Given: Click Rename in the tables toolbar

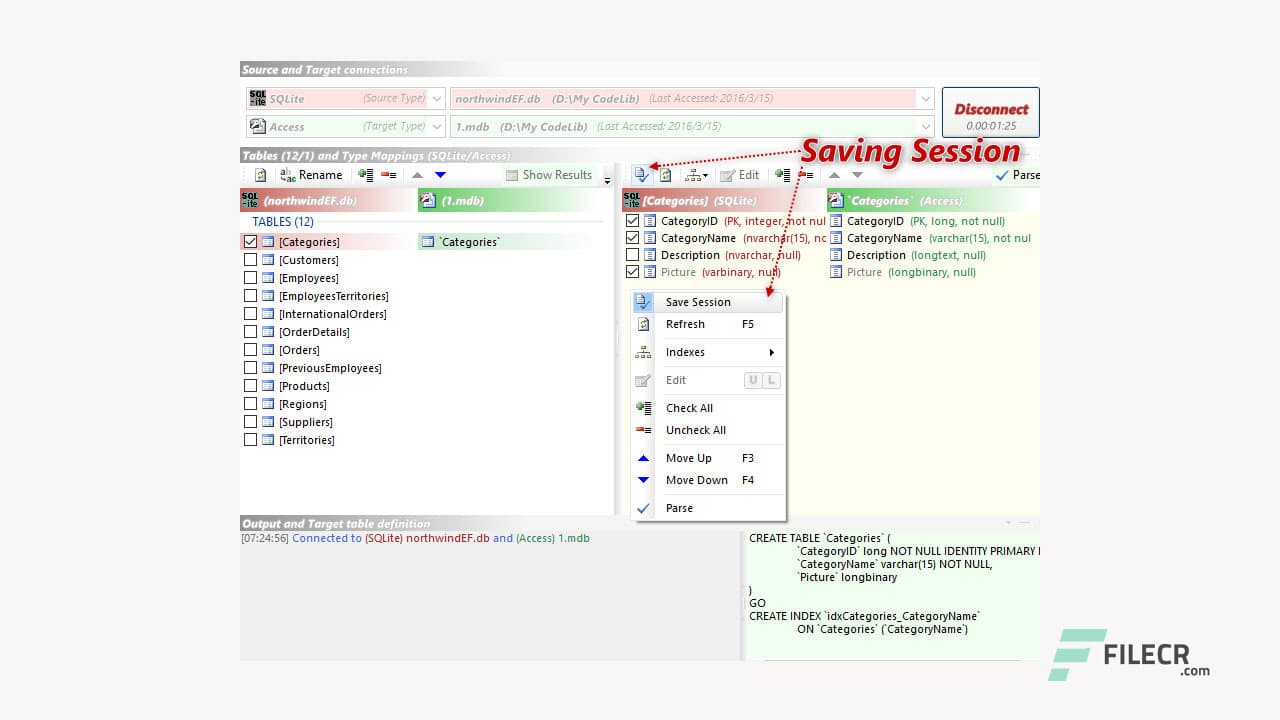Looking at the screenshot, I should pos(311,175).
